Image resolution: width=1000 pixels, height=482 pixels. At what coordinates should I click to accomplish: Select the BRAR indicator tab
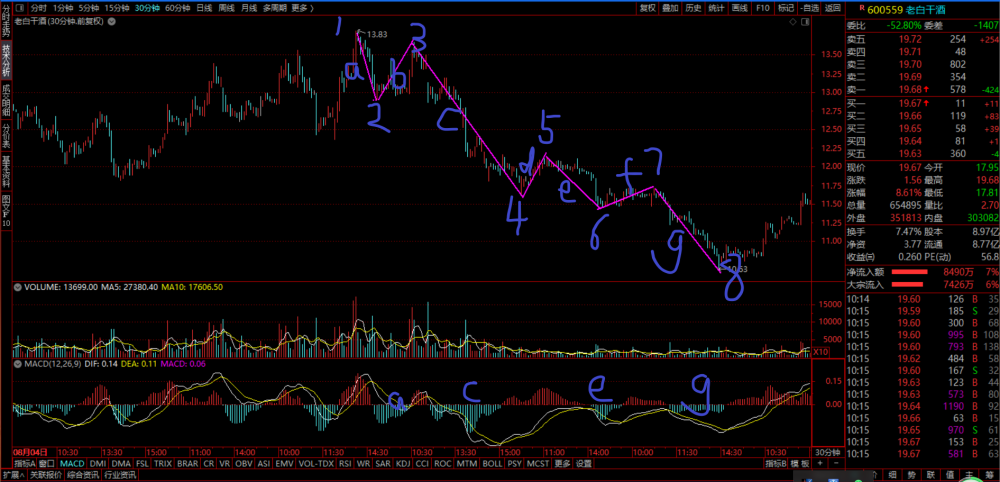pyautogui.click(x=188, y=464)
